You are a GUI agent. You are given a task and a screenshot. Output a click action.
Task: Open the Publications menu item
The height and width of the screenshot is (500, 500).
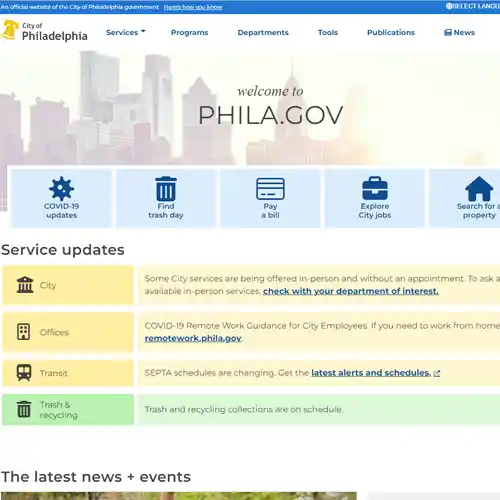point(391,32)
